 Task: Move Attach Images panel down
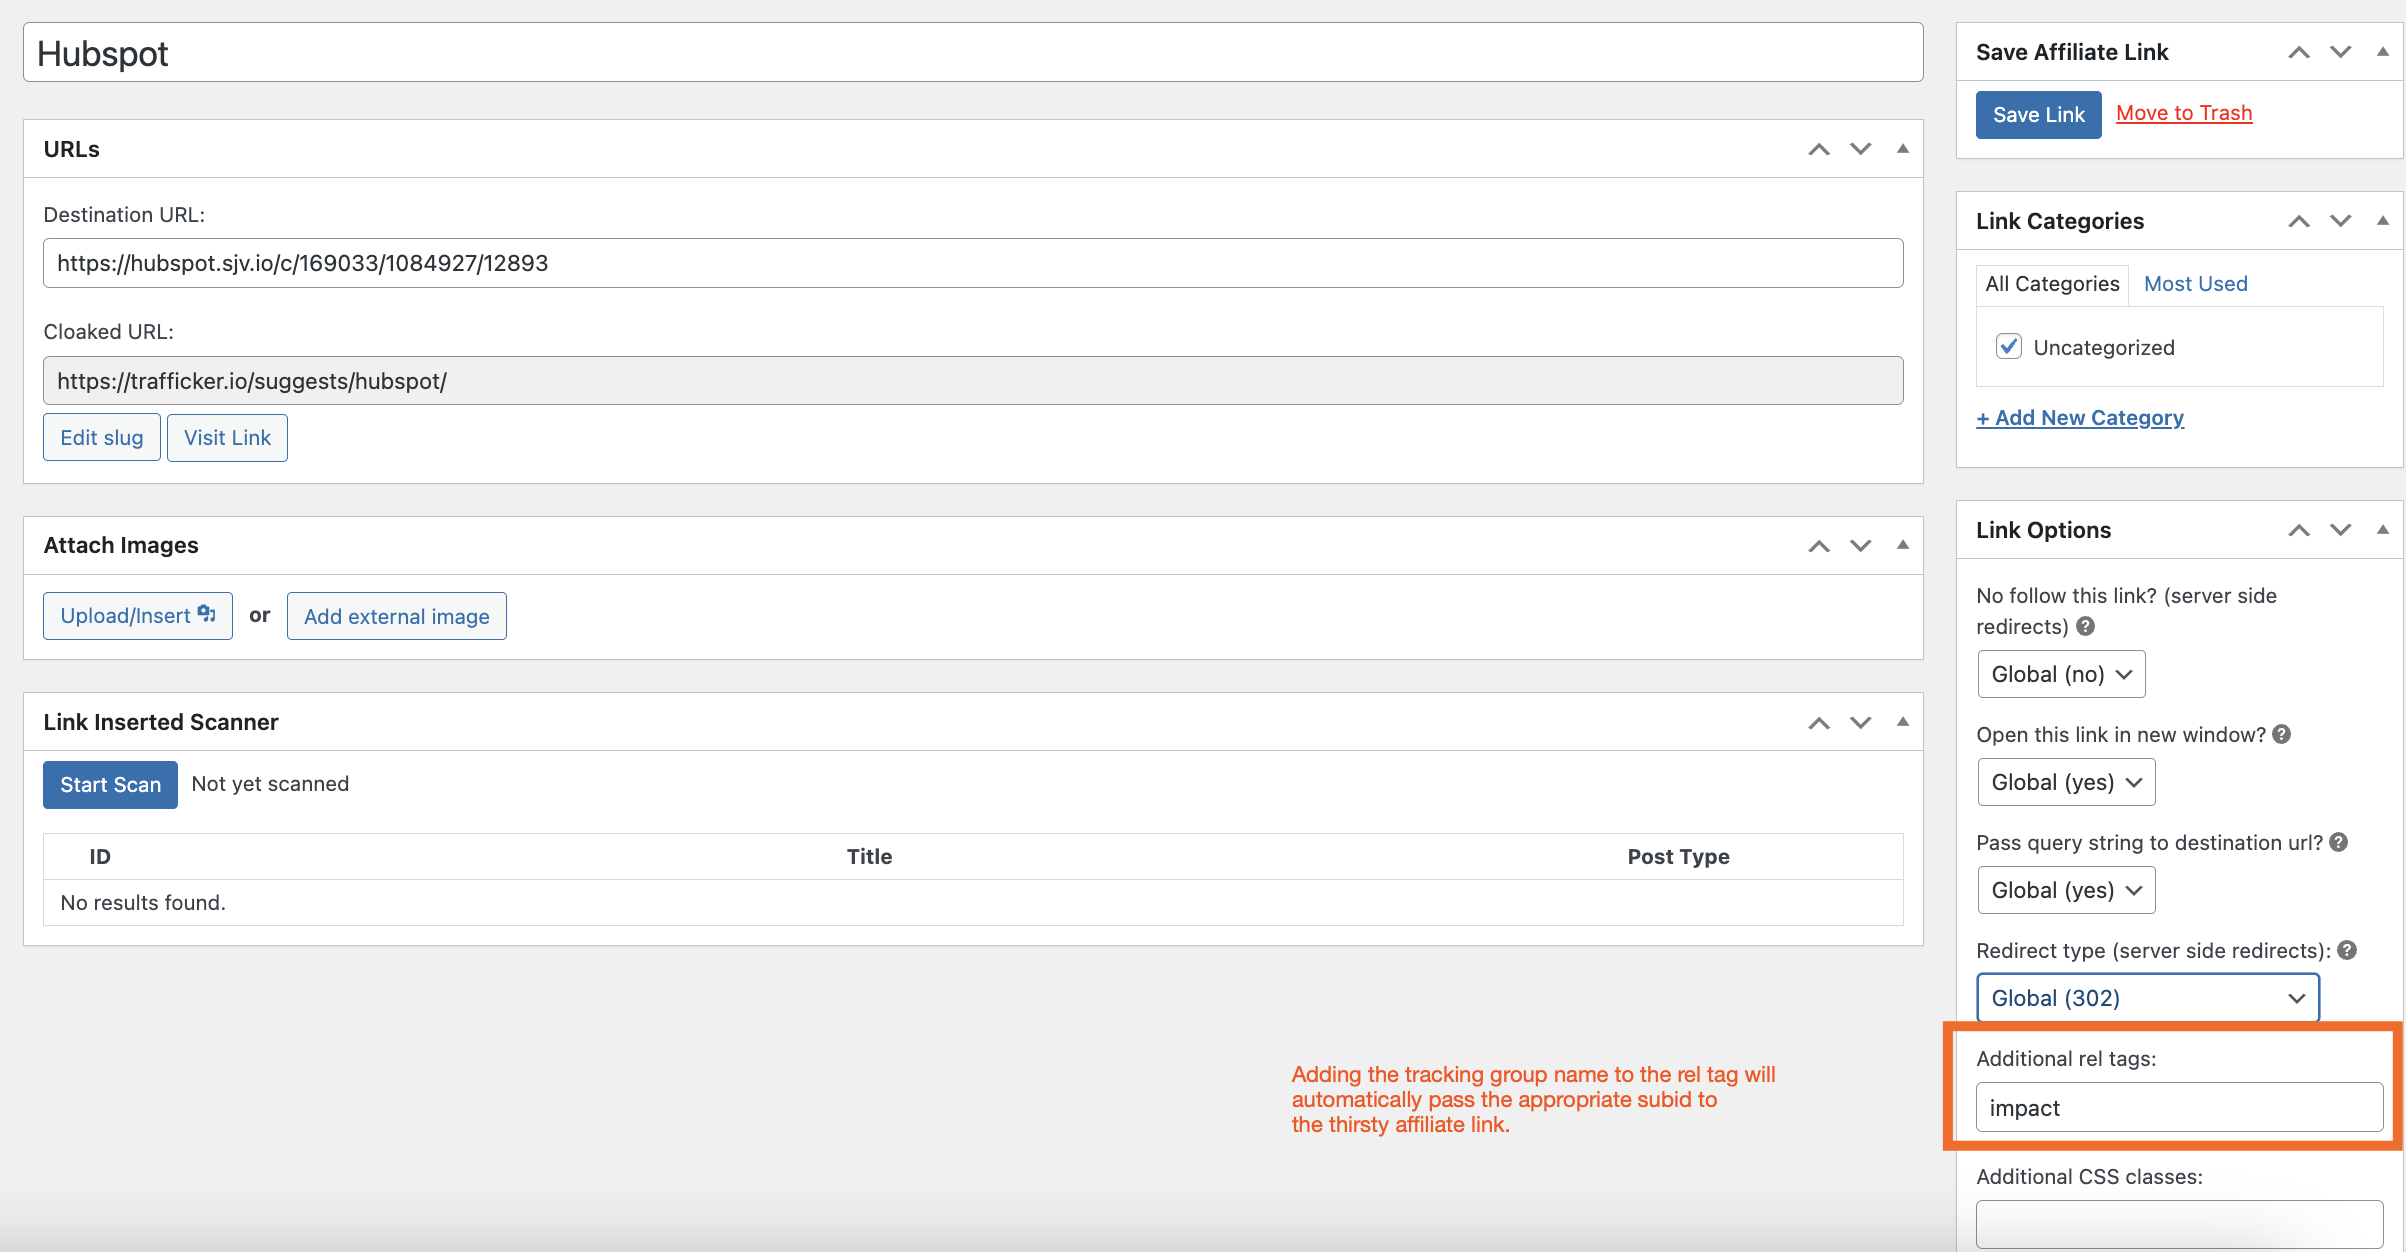[x=1860, y=545]
